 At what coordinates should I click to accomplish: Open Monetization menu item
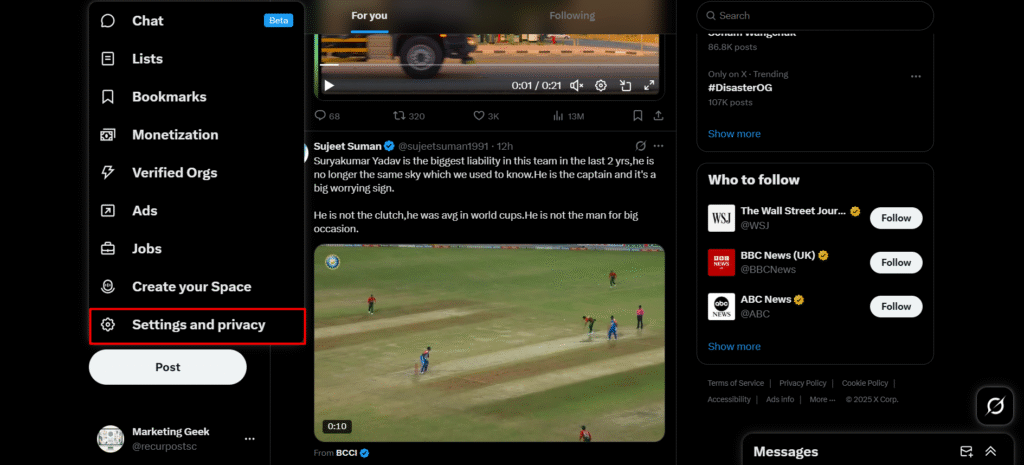coord(197,135)
